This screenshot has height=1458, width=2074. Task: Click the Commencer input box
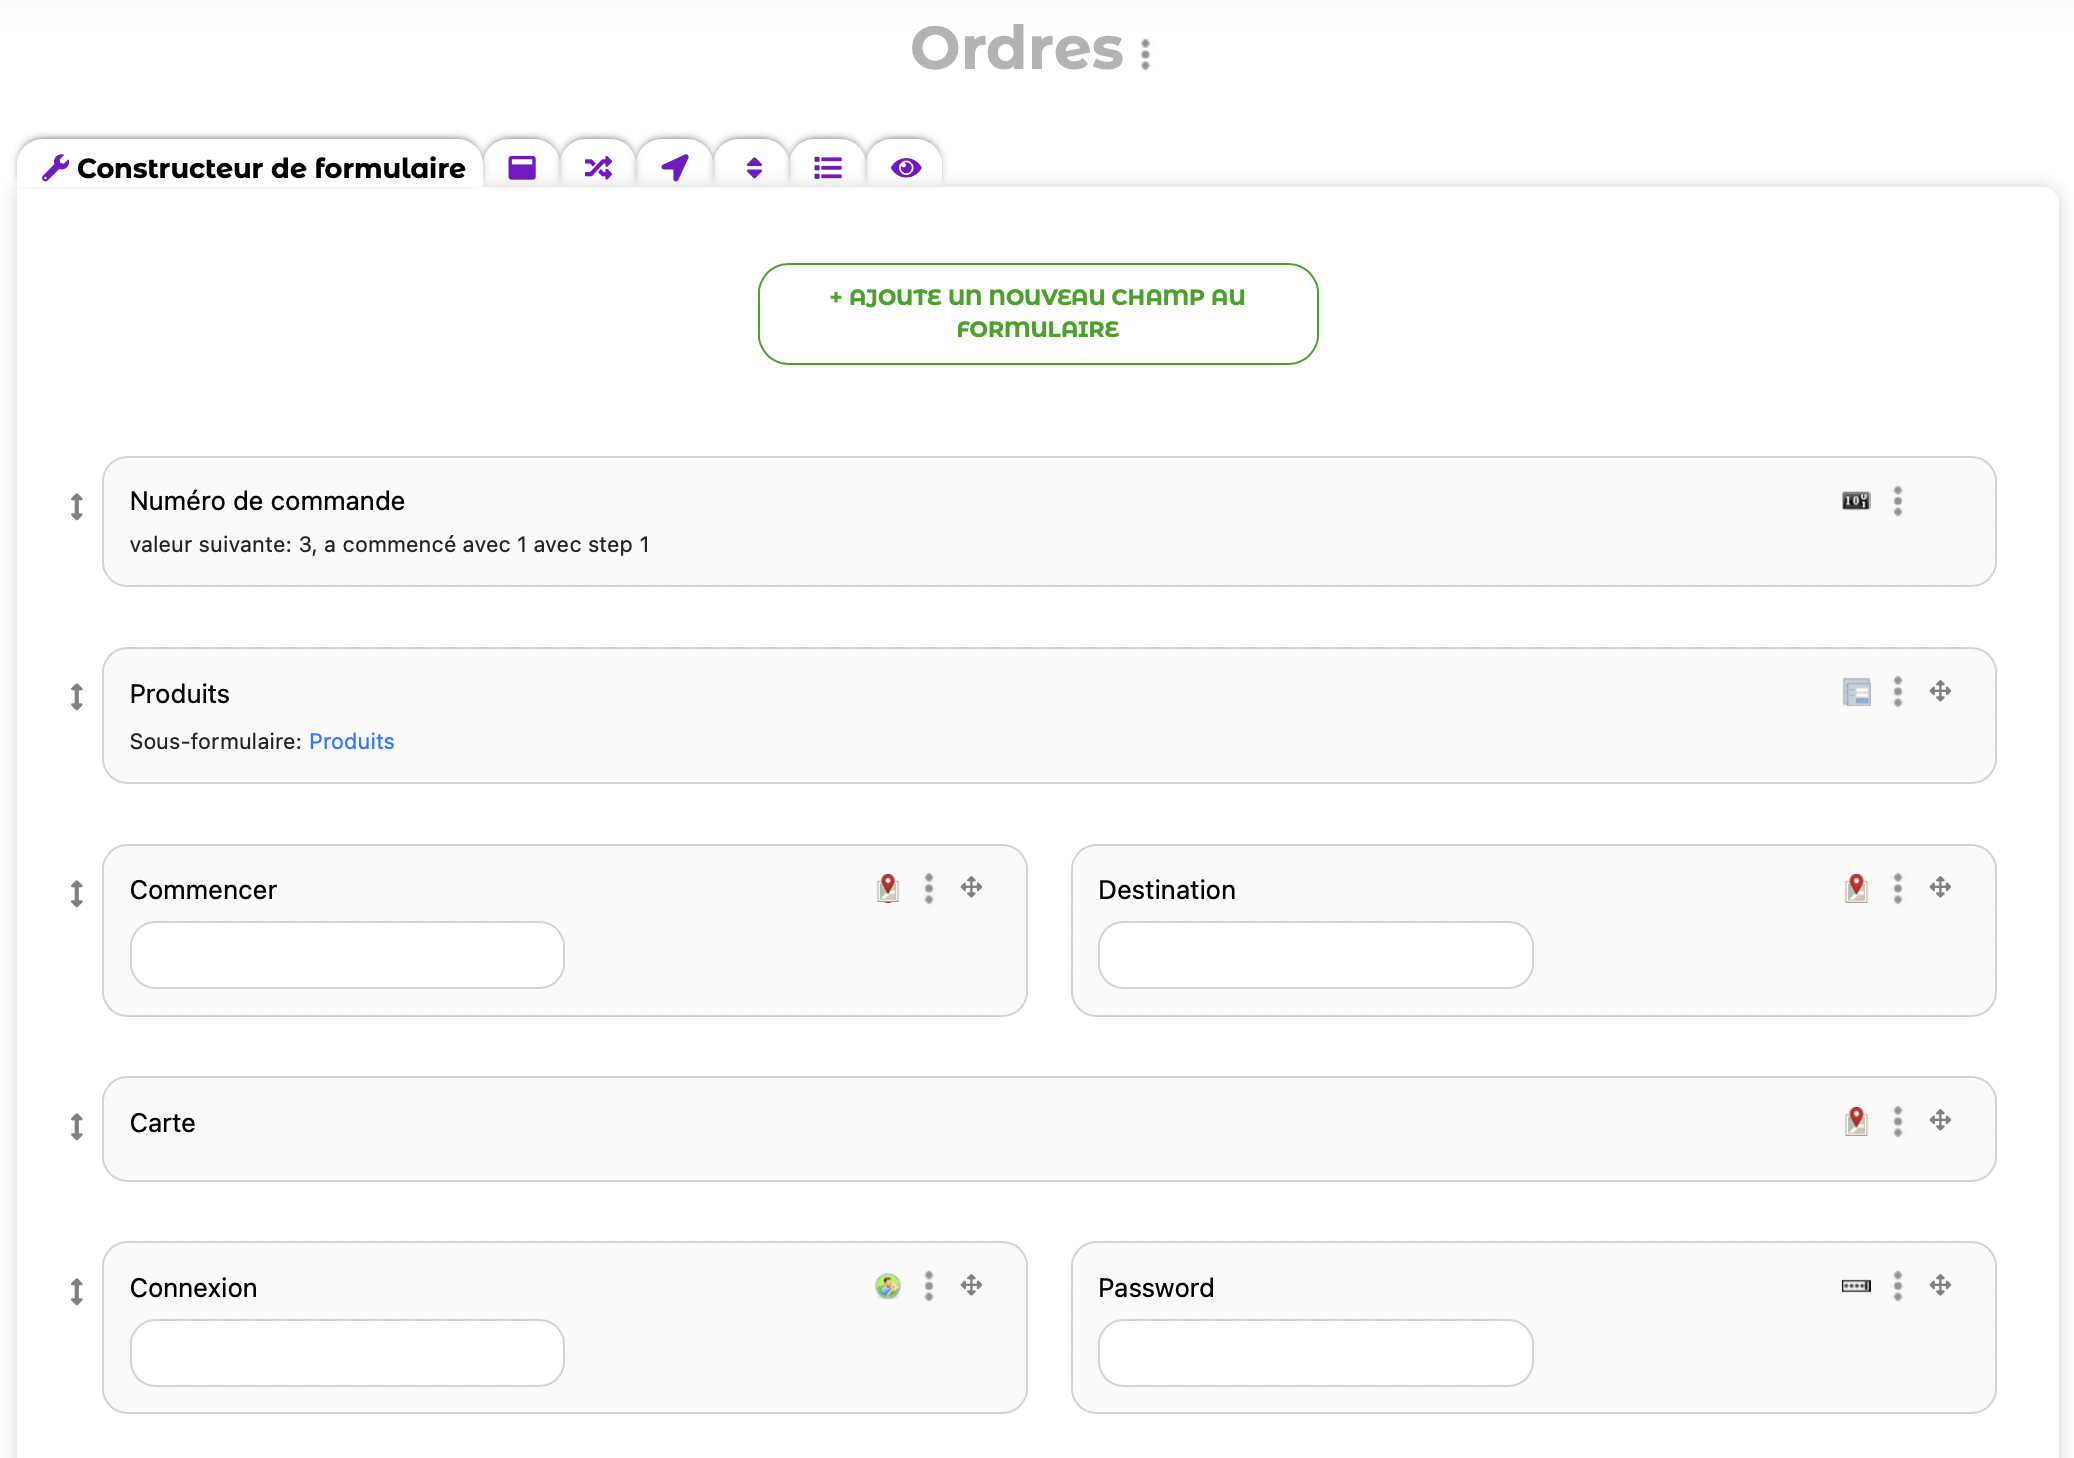(347, 955)
